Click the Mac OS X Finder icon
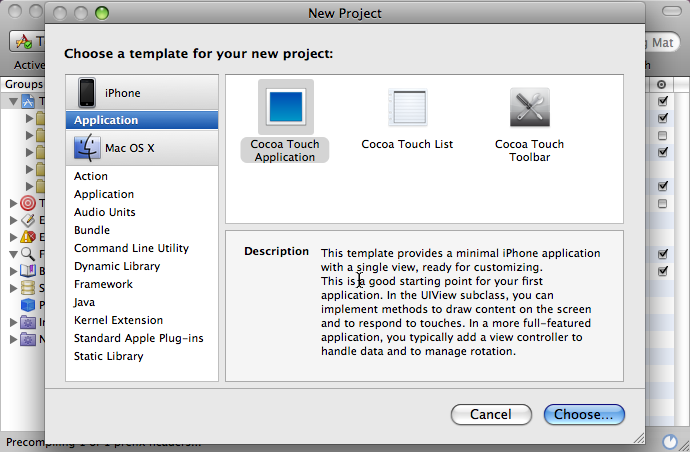This screenshot has width=690, height=452. pos(87,147)
